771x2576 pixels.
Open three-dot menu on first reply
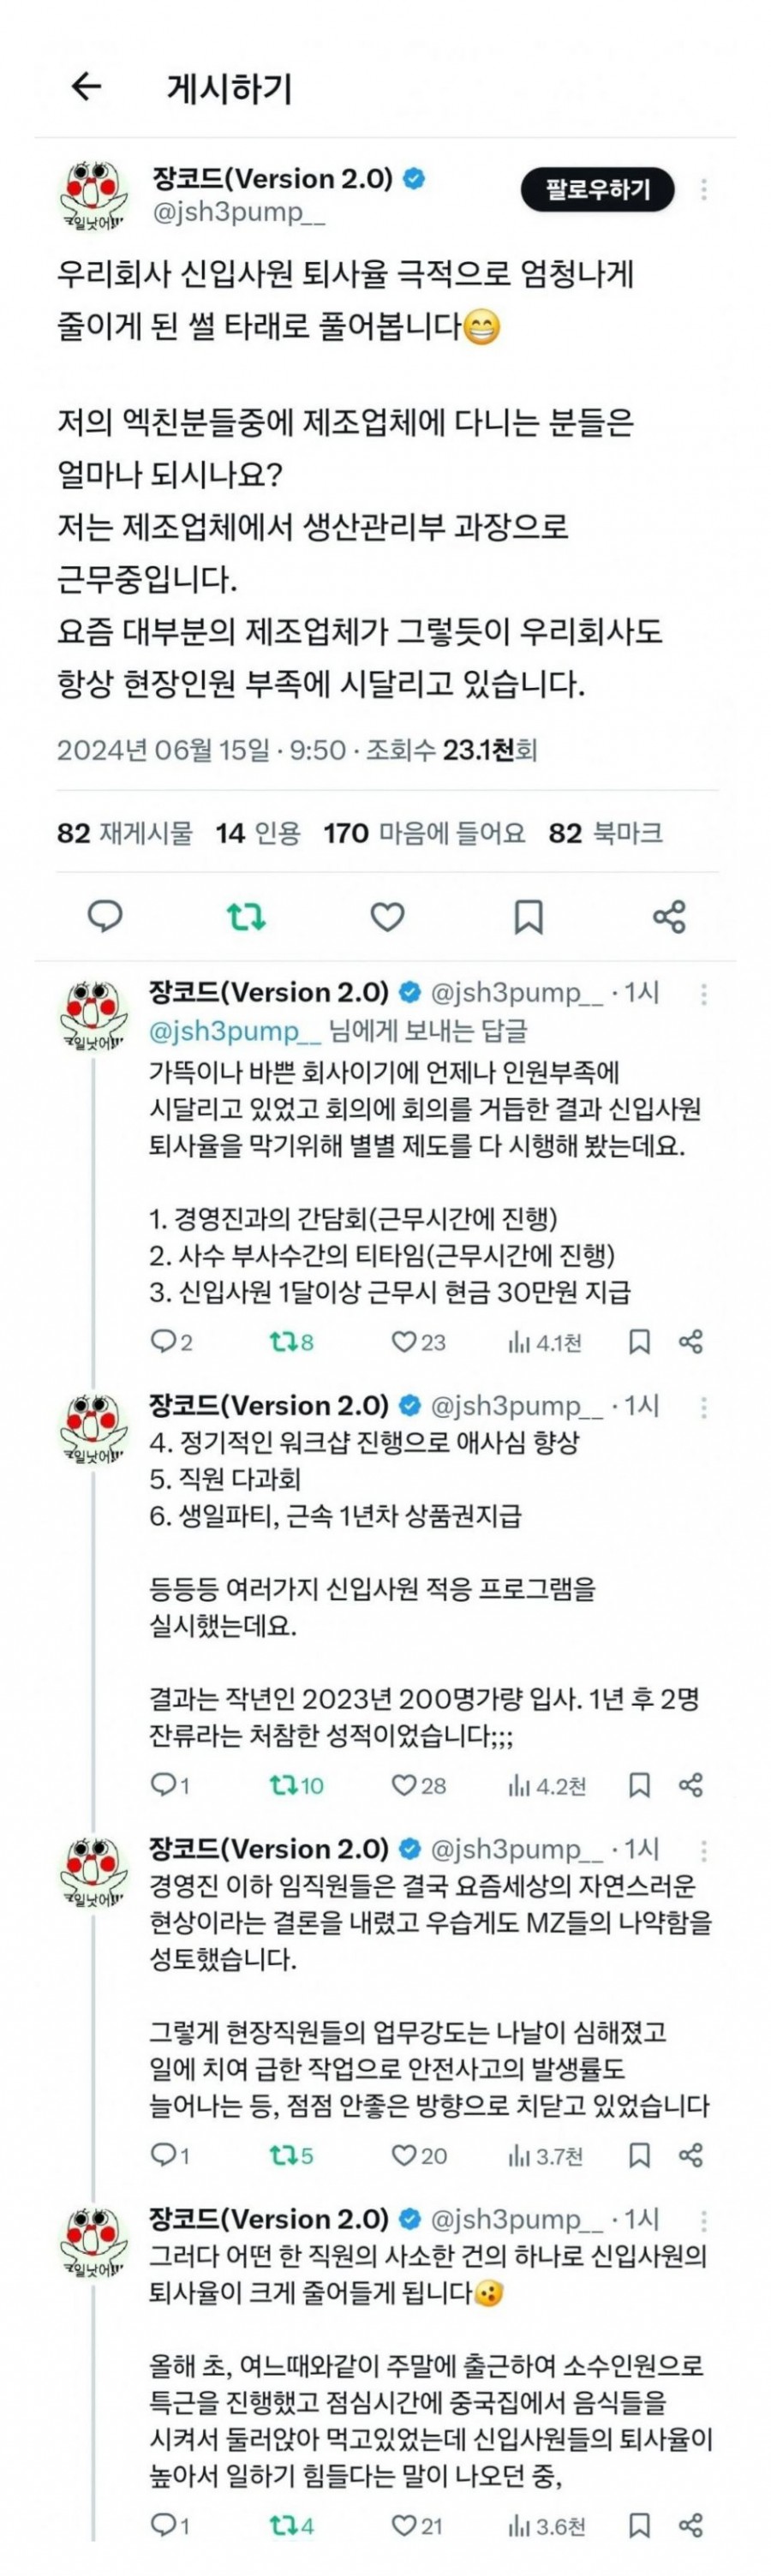click(x=704, y=993)
